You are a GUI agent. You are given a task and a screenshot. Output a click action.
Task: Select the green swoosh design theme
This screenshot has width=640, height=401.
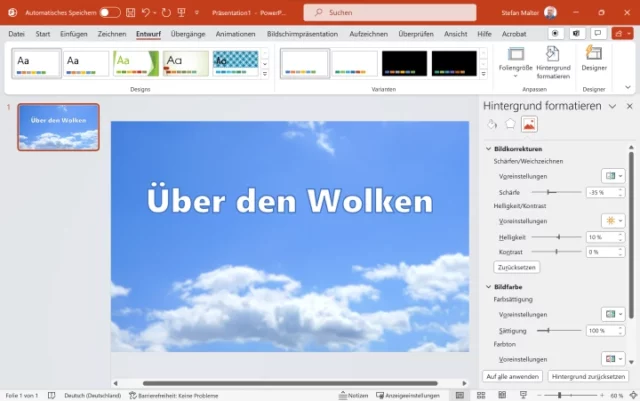click(x=136, y=63)
